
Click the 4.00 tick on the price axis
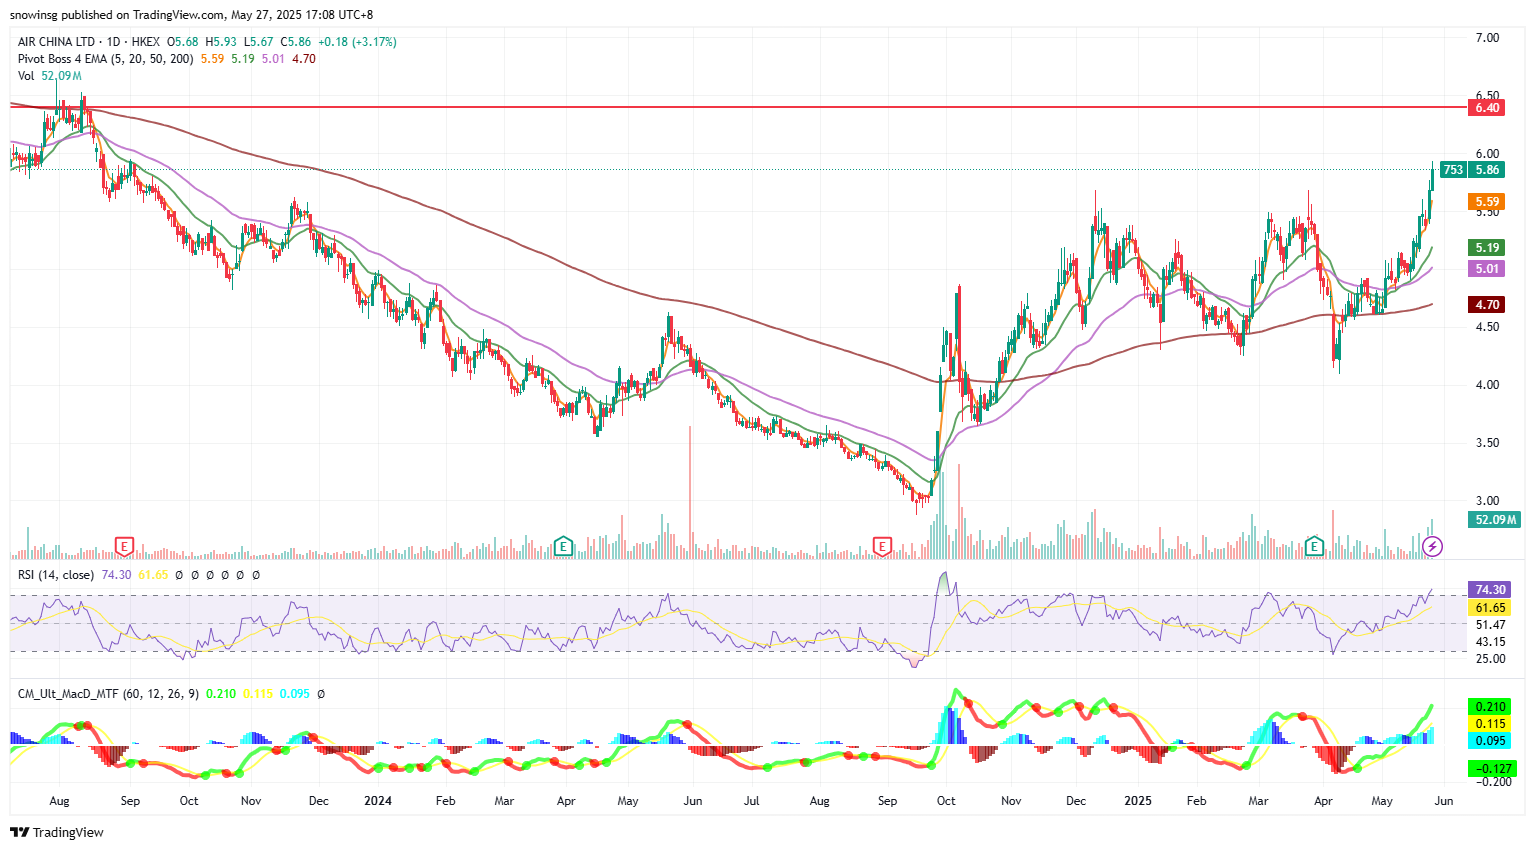tap(1487, 385)
